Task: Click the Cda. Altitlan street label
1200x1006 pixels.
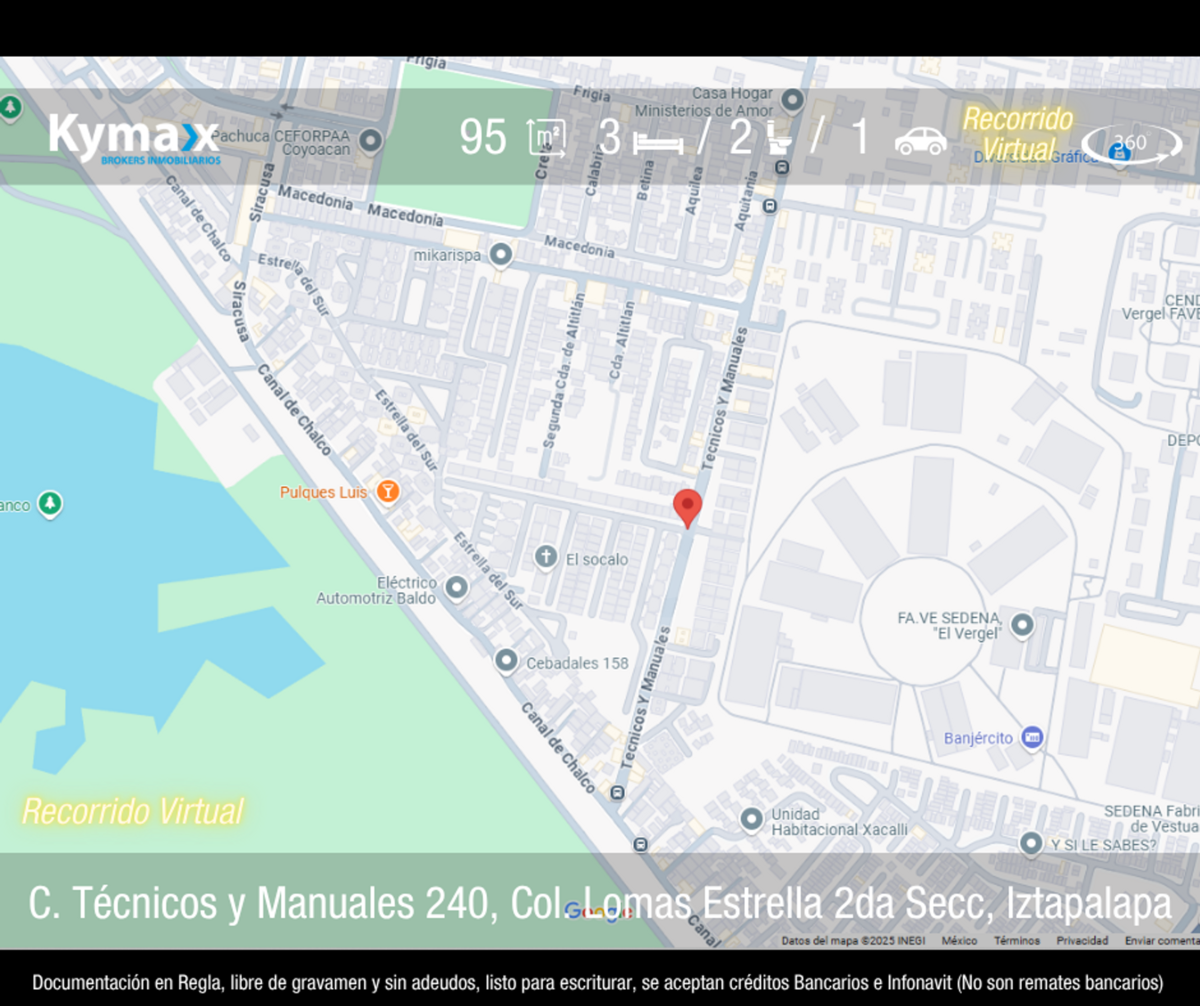Action: (621, 340)
